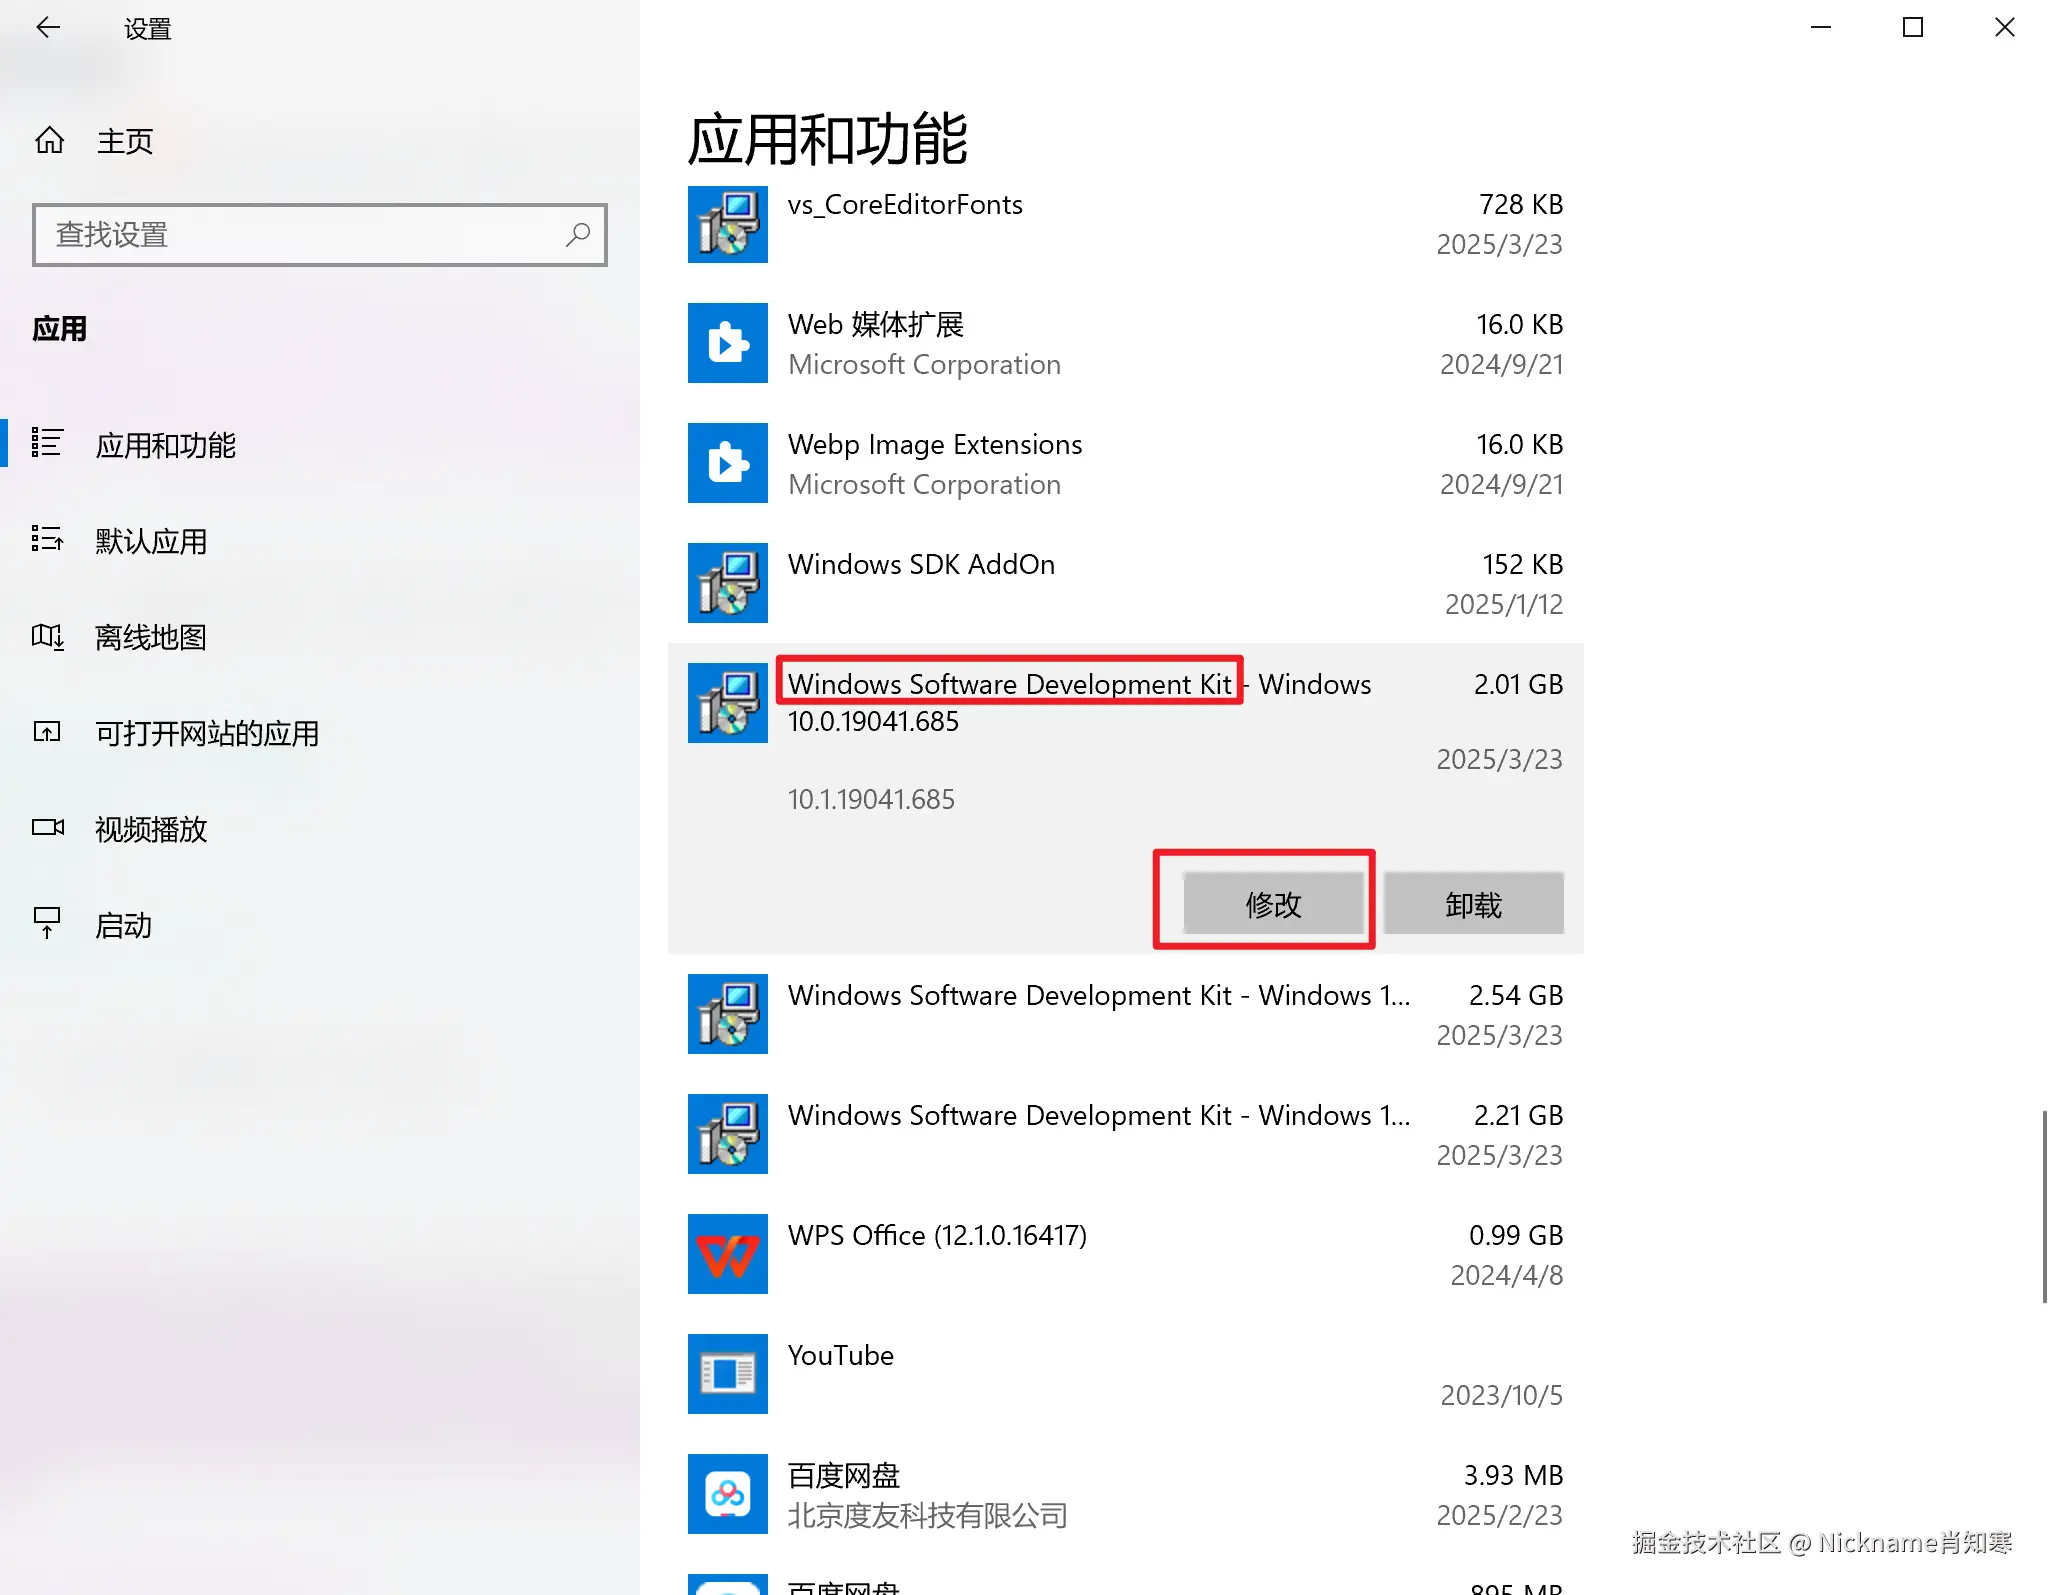
Task: Click the 修改 button
Action: (x=1274, y=904)
